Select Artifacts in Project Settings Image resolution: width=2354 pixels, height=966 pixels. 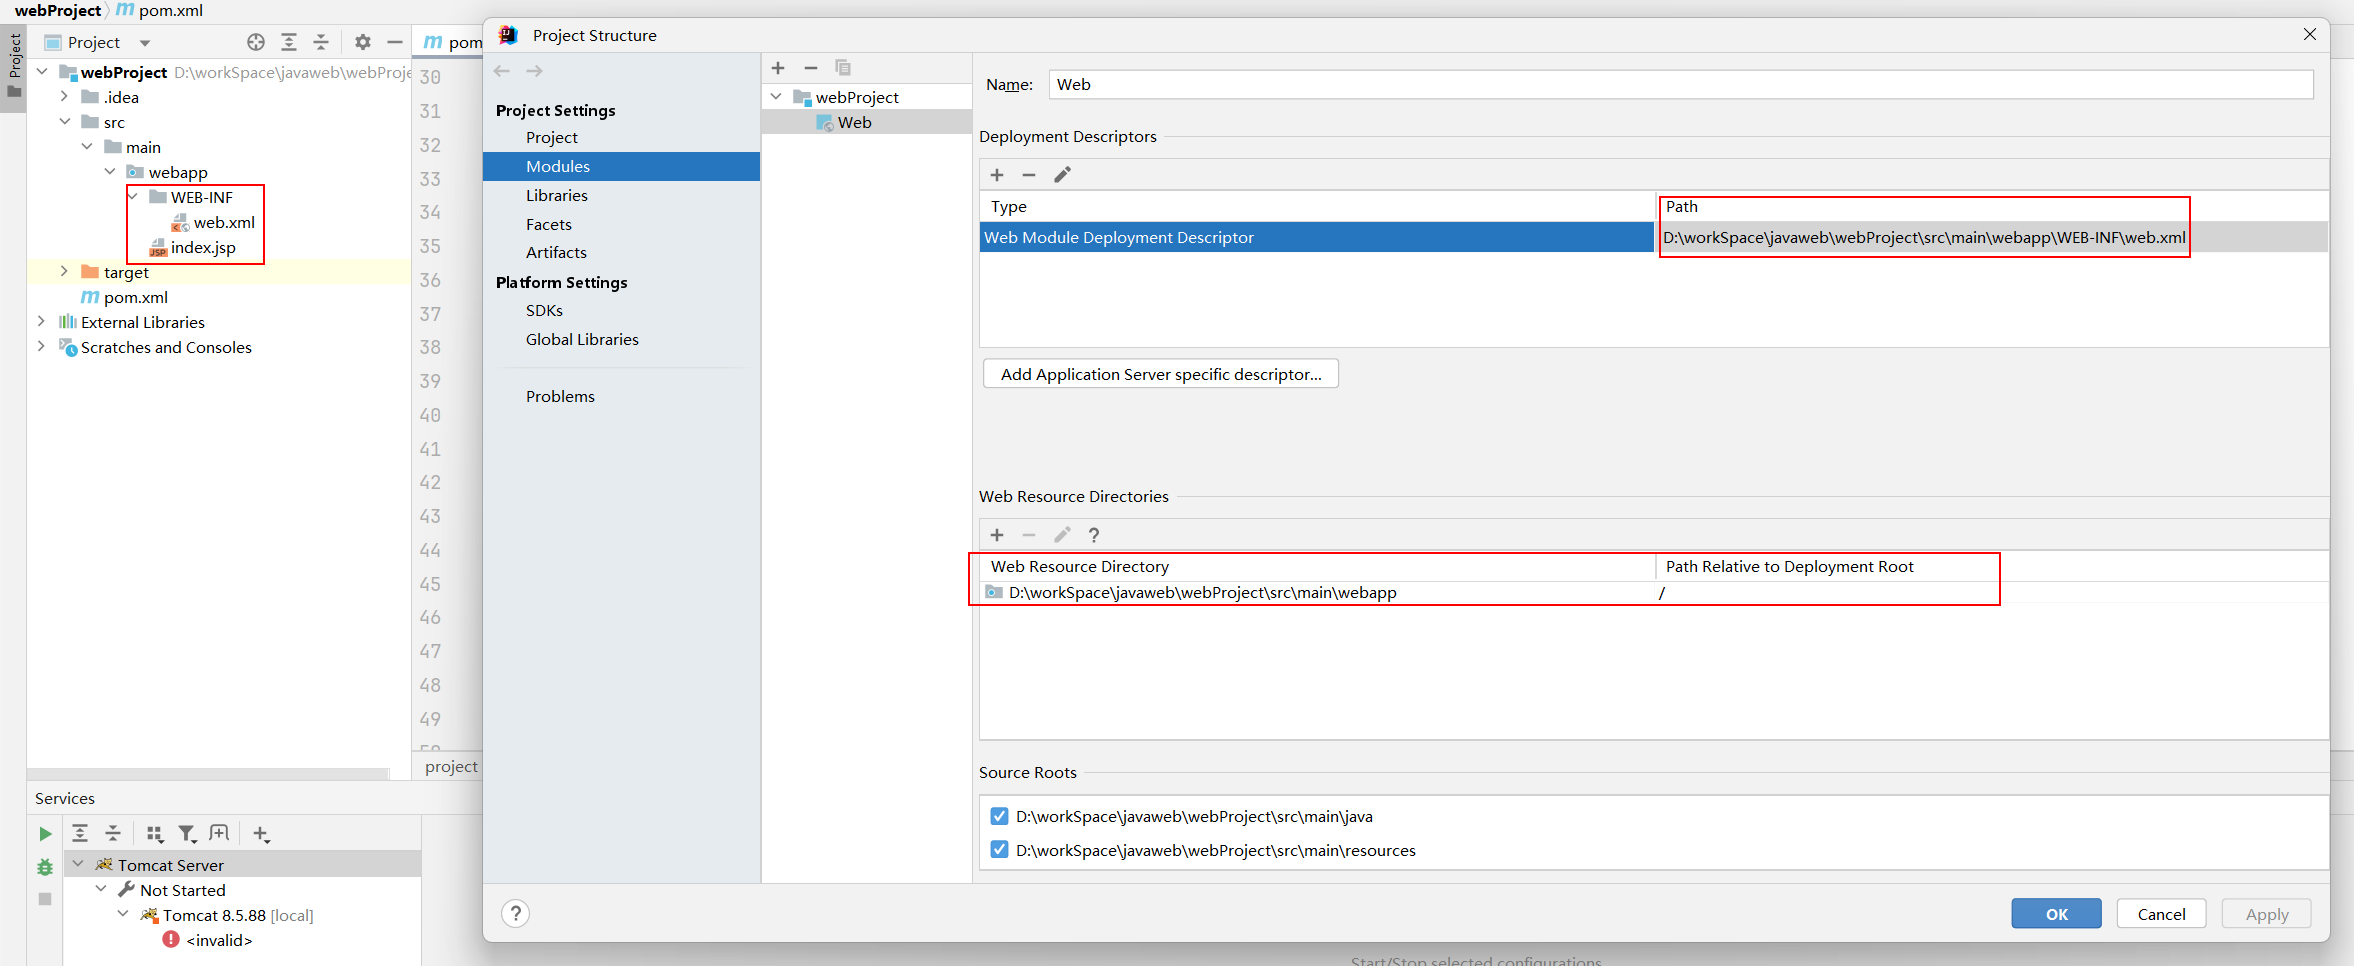[x=556, y=253]
